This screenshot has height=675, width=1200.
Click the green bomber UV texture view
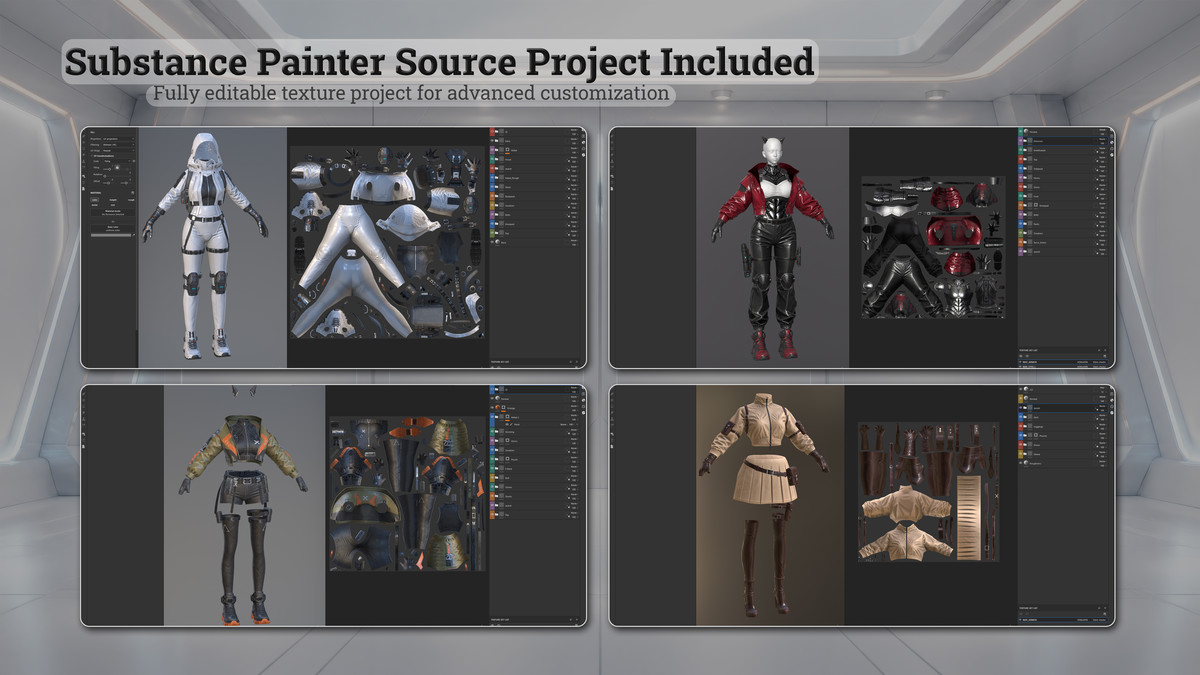pyautogui.click(x=407, y=494)
